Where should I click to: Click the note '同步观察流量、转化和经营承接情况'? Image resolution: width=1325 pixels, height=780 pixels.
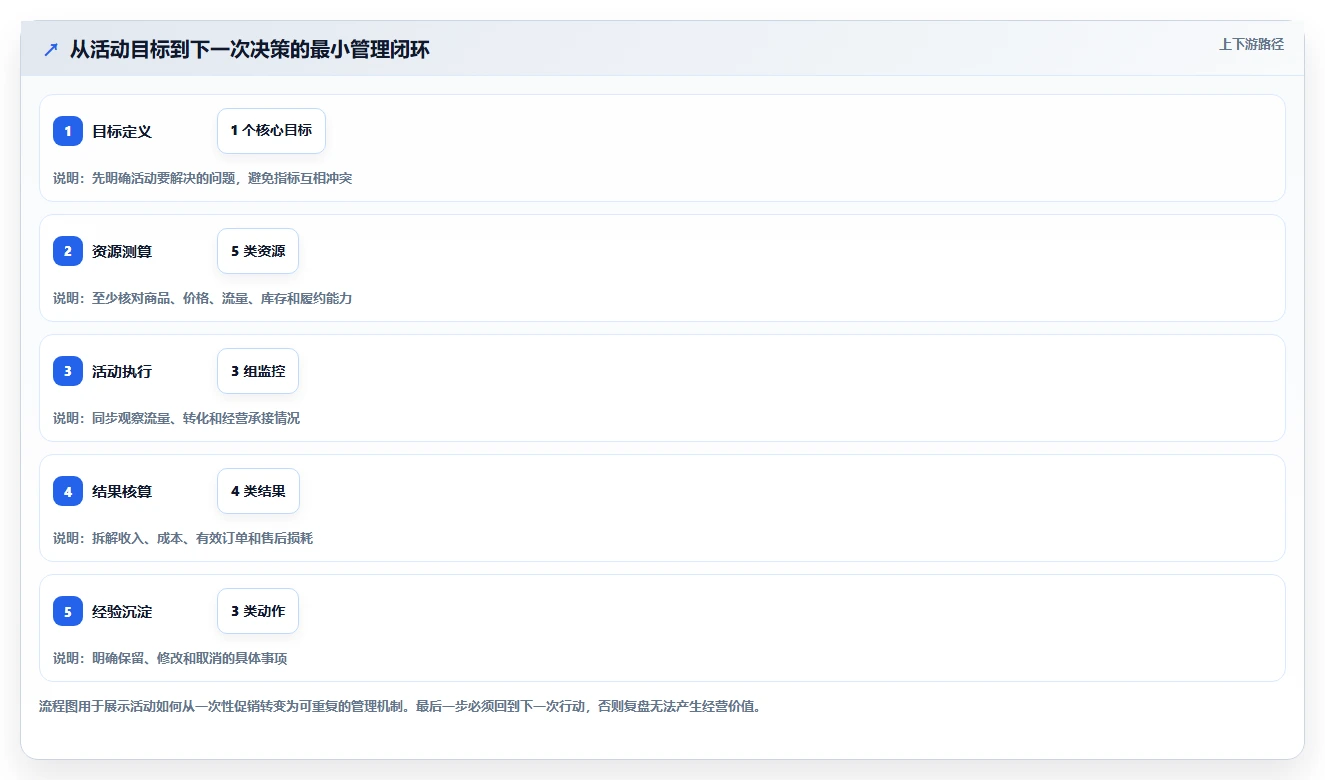coord(176,418)
